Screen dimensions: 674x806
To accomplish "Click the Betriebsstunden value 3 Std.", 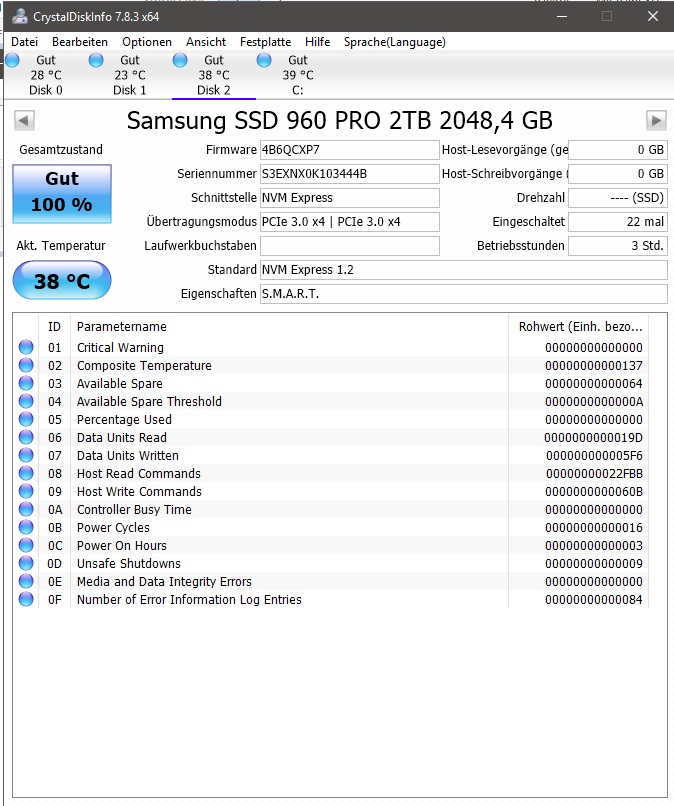I will tap(617, 246).
